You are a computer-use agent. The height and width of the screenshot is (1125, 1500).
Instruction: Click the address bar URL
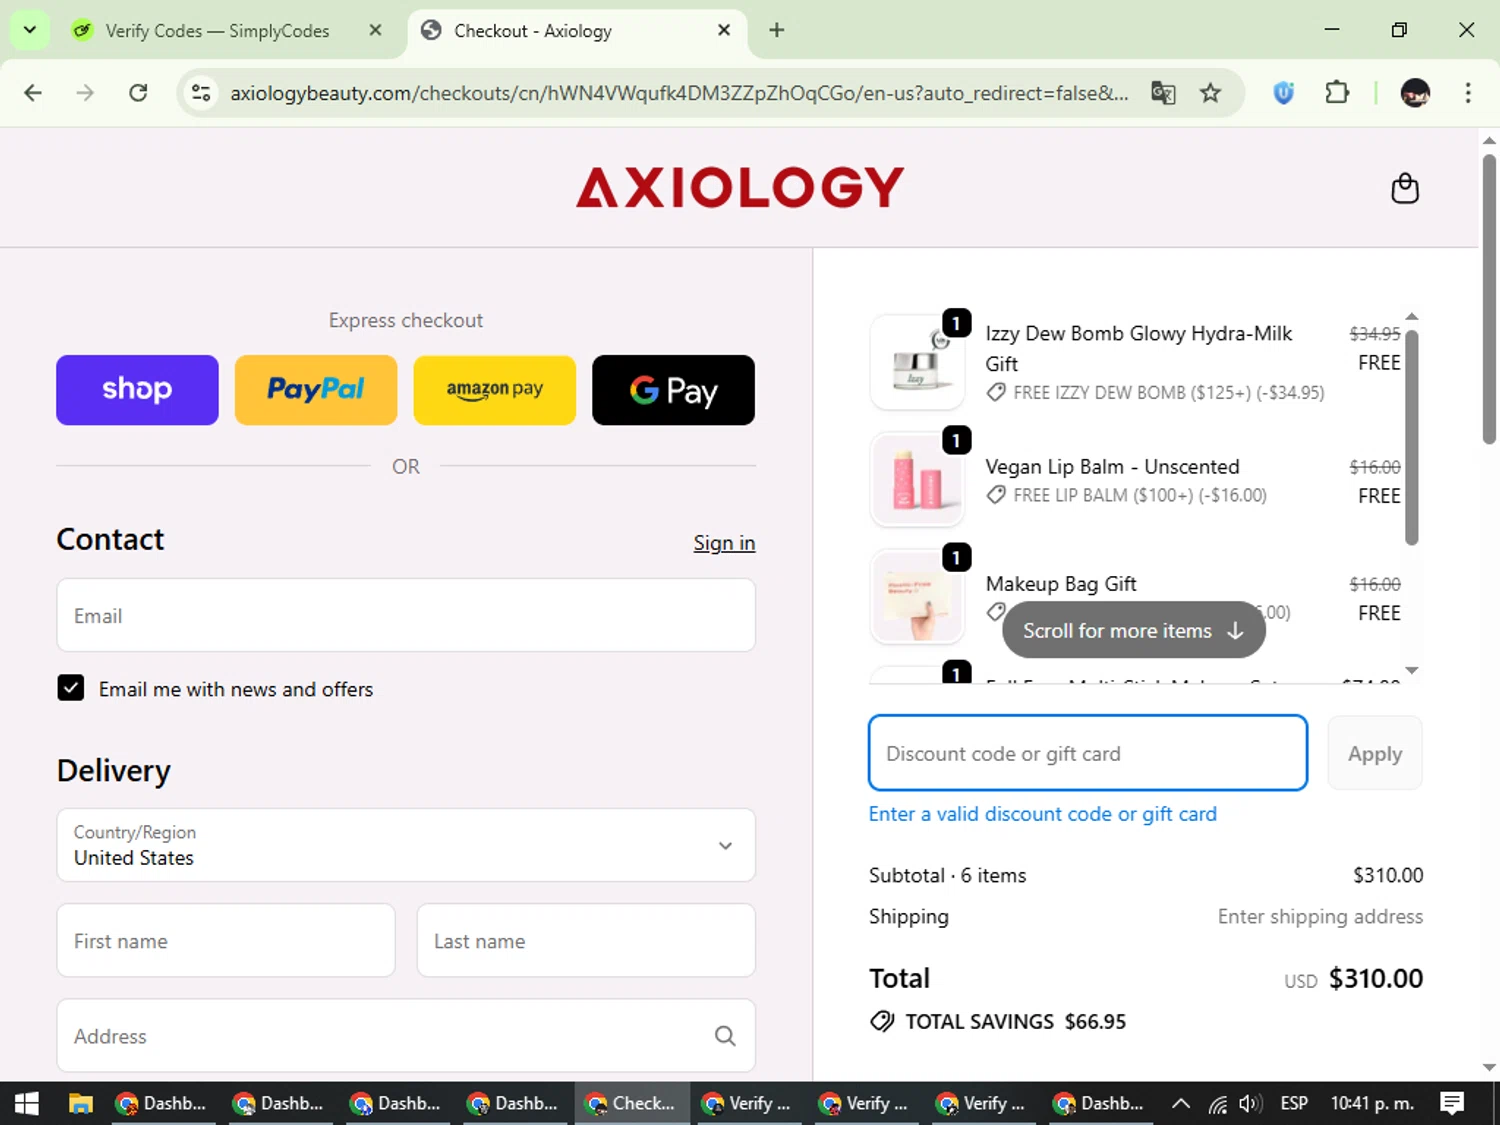click(679, 93)
